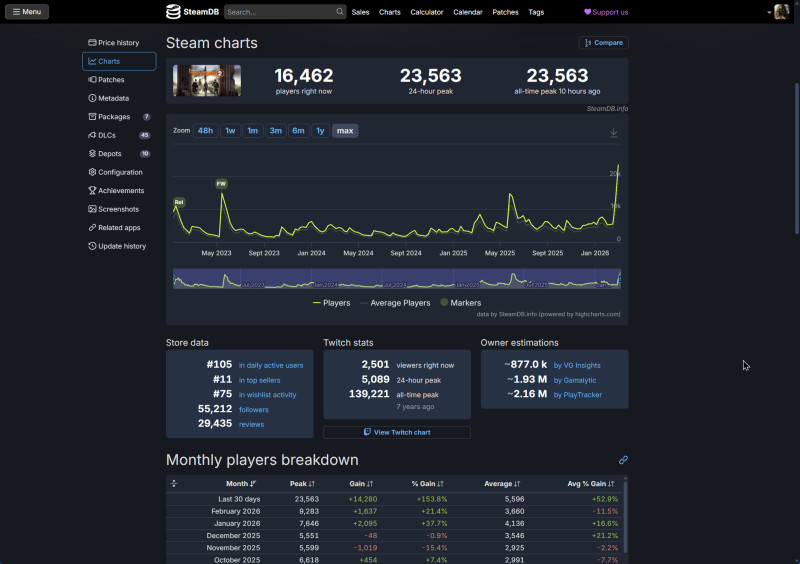The width and height of the screenshot is (800, 564).
Task: Toggle Players series in legend
Action: pos(332,303)
